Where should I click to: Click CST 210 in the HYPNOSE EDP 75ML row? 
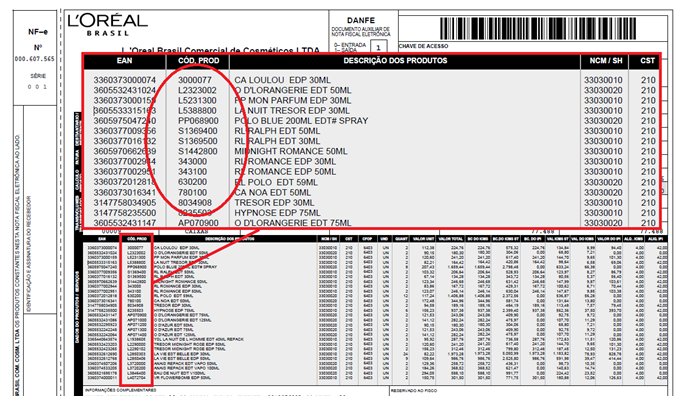coord(648,213)
